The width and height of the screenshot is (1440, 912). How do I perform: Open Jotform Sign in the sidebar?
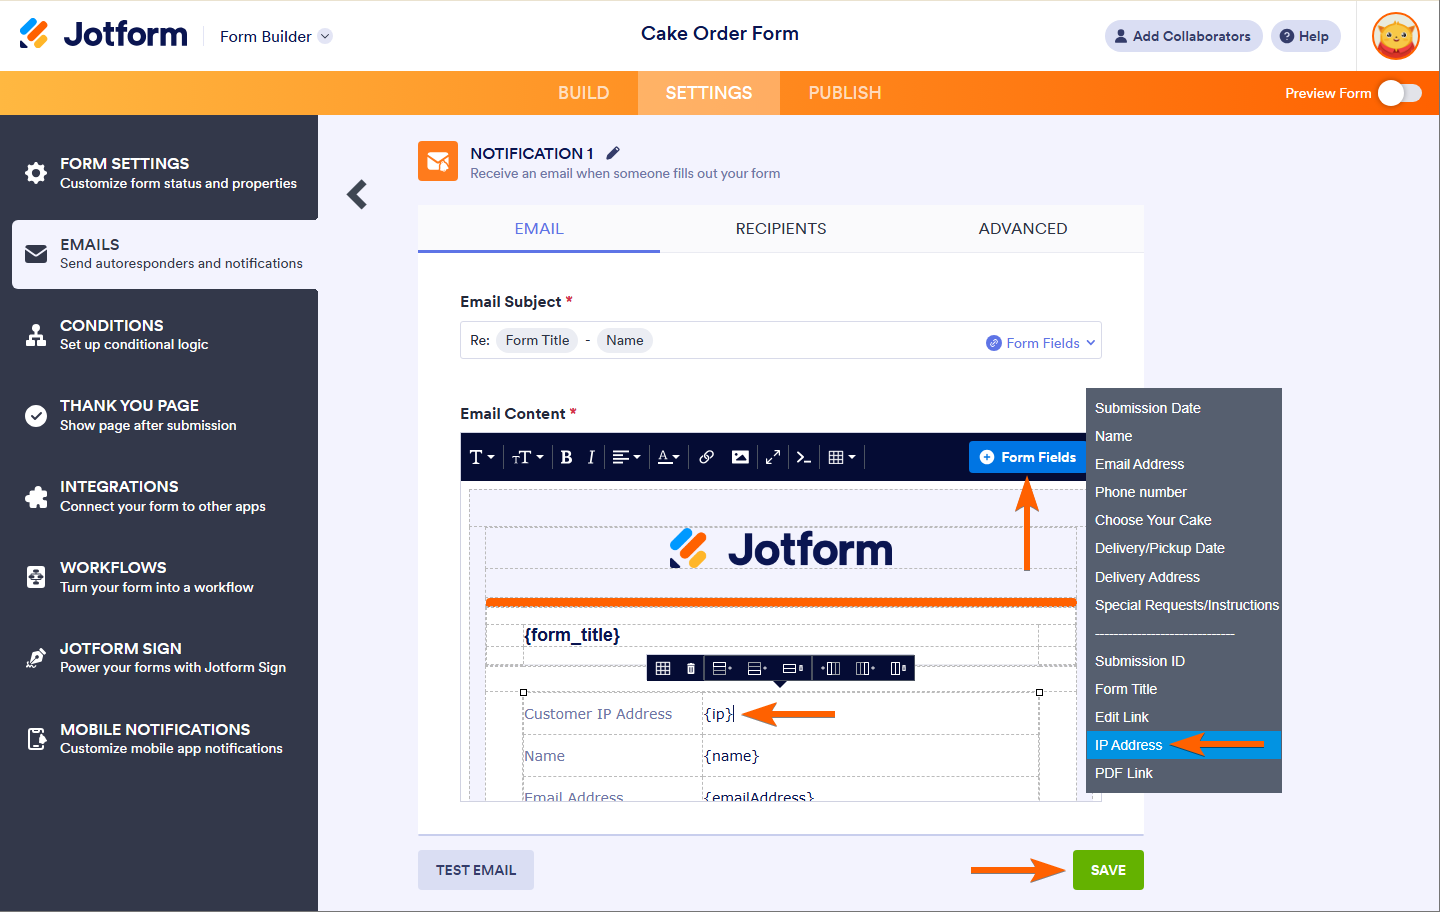coord(159,658)
